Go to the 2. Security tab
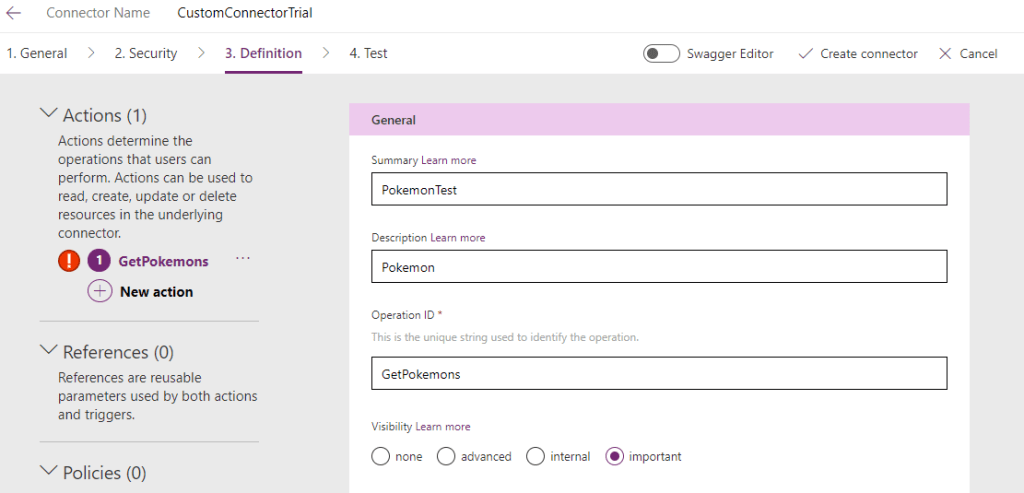Image resolution: width=1024 pixels, height=493 pixels. pyautogui.click(x=146, y=54)
